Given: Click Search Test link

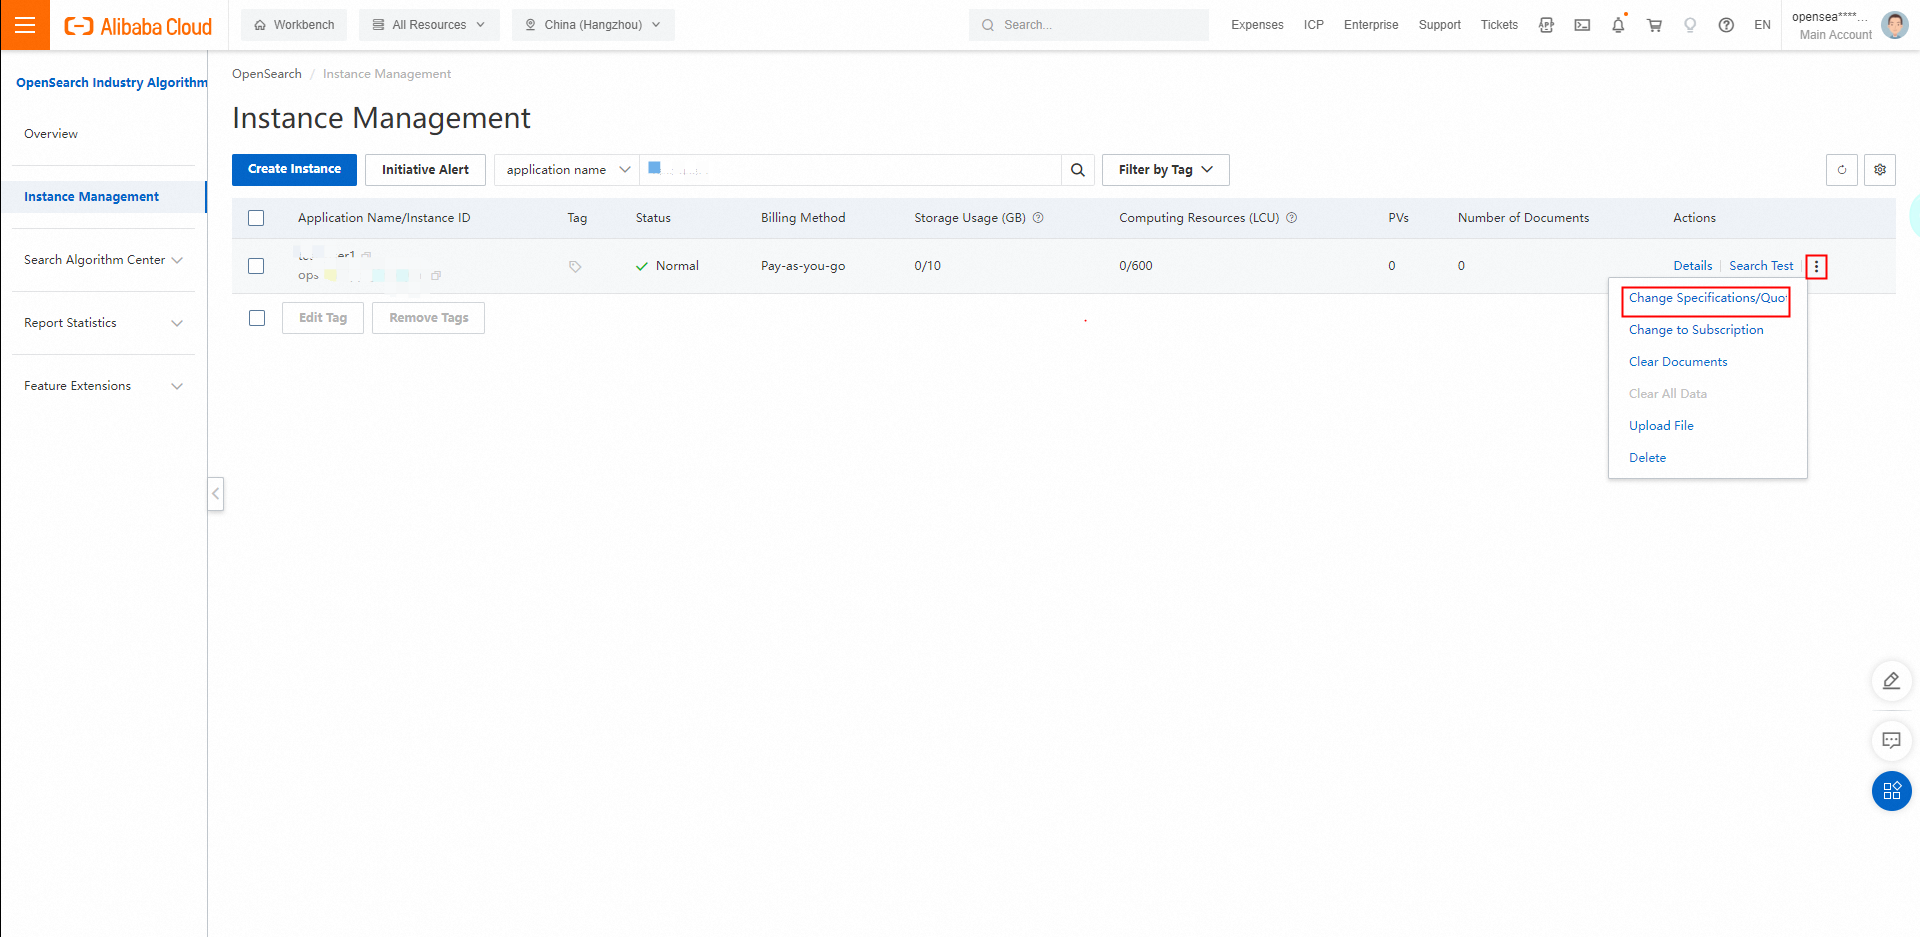Looking at the screenshot, I should coord(1761,266).
